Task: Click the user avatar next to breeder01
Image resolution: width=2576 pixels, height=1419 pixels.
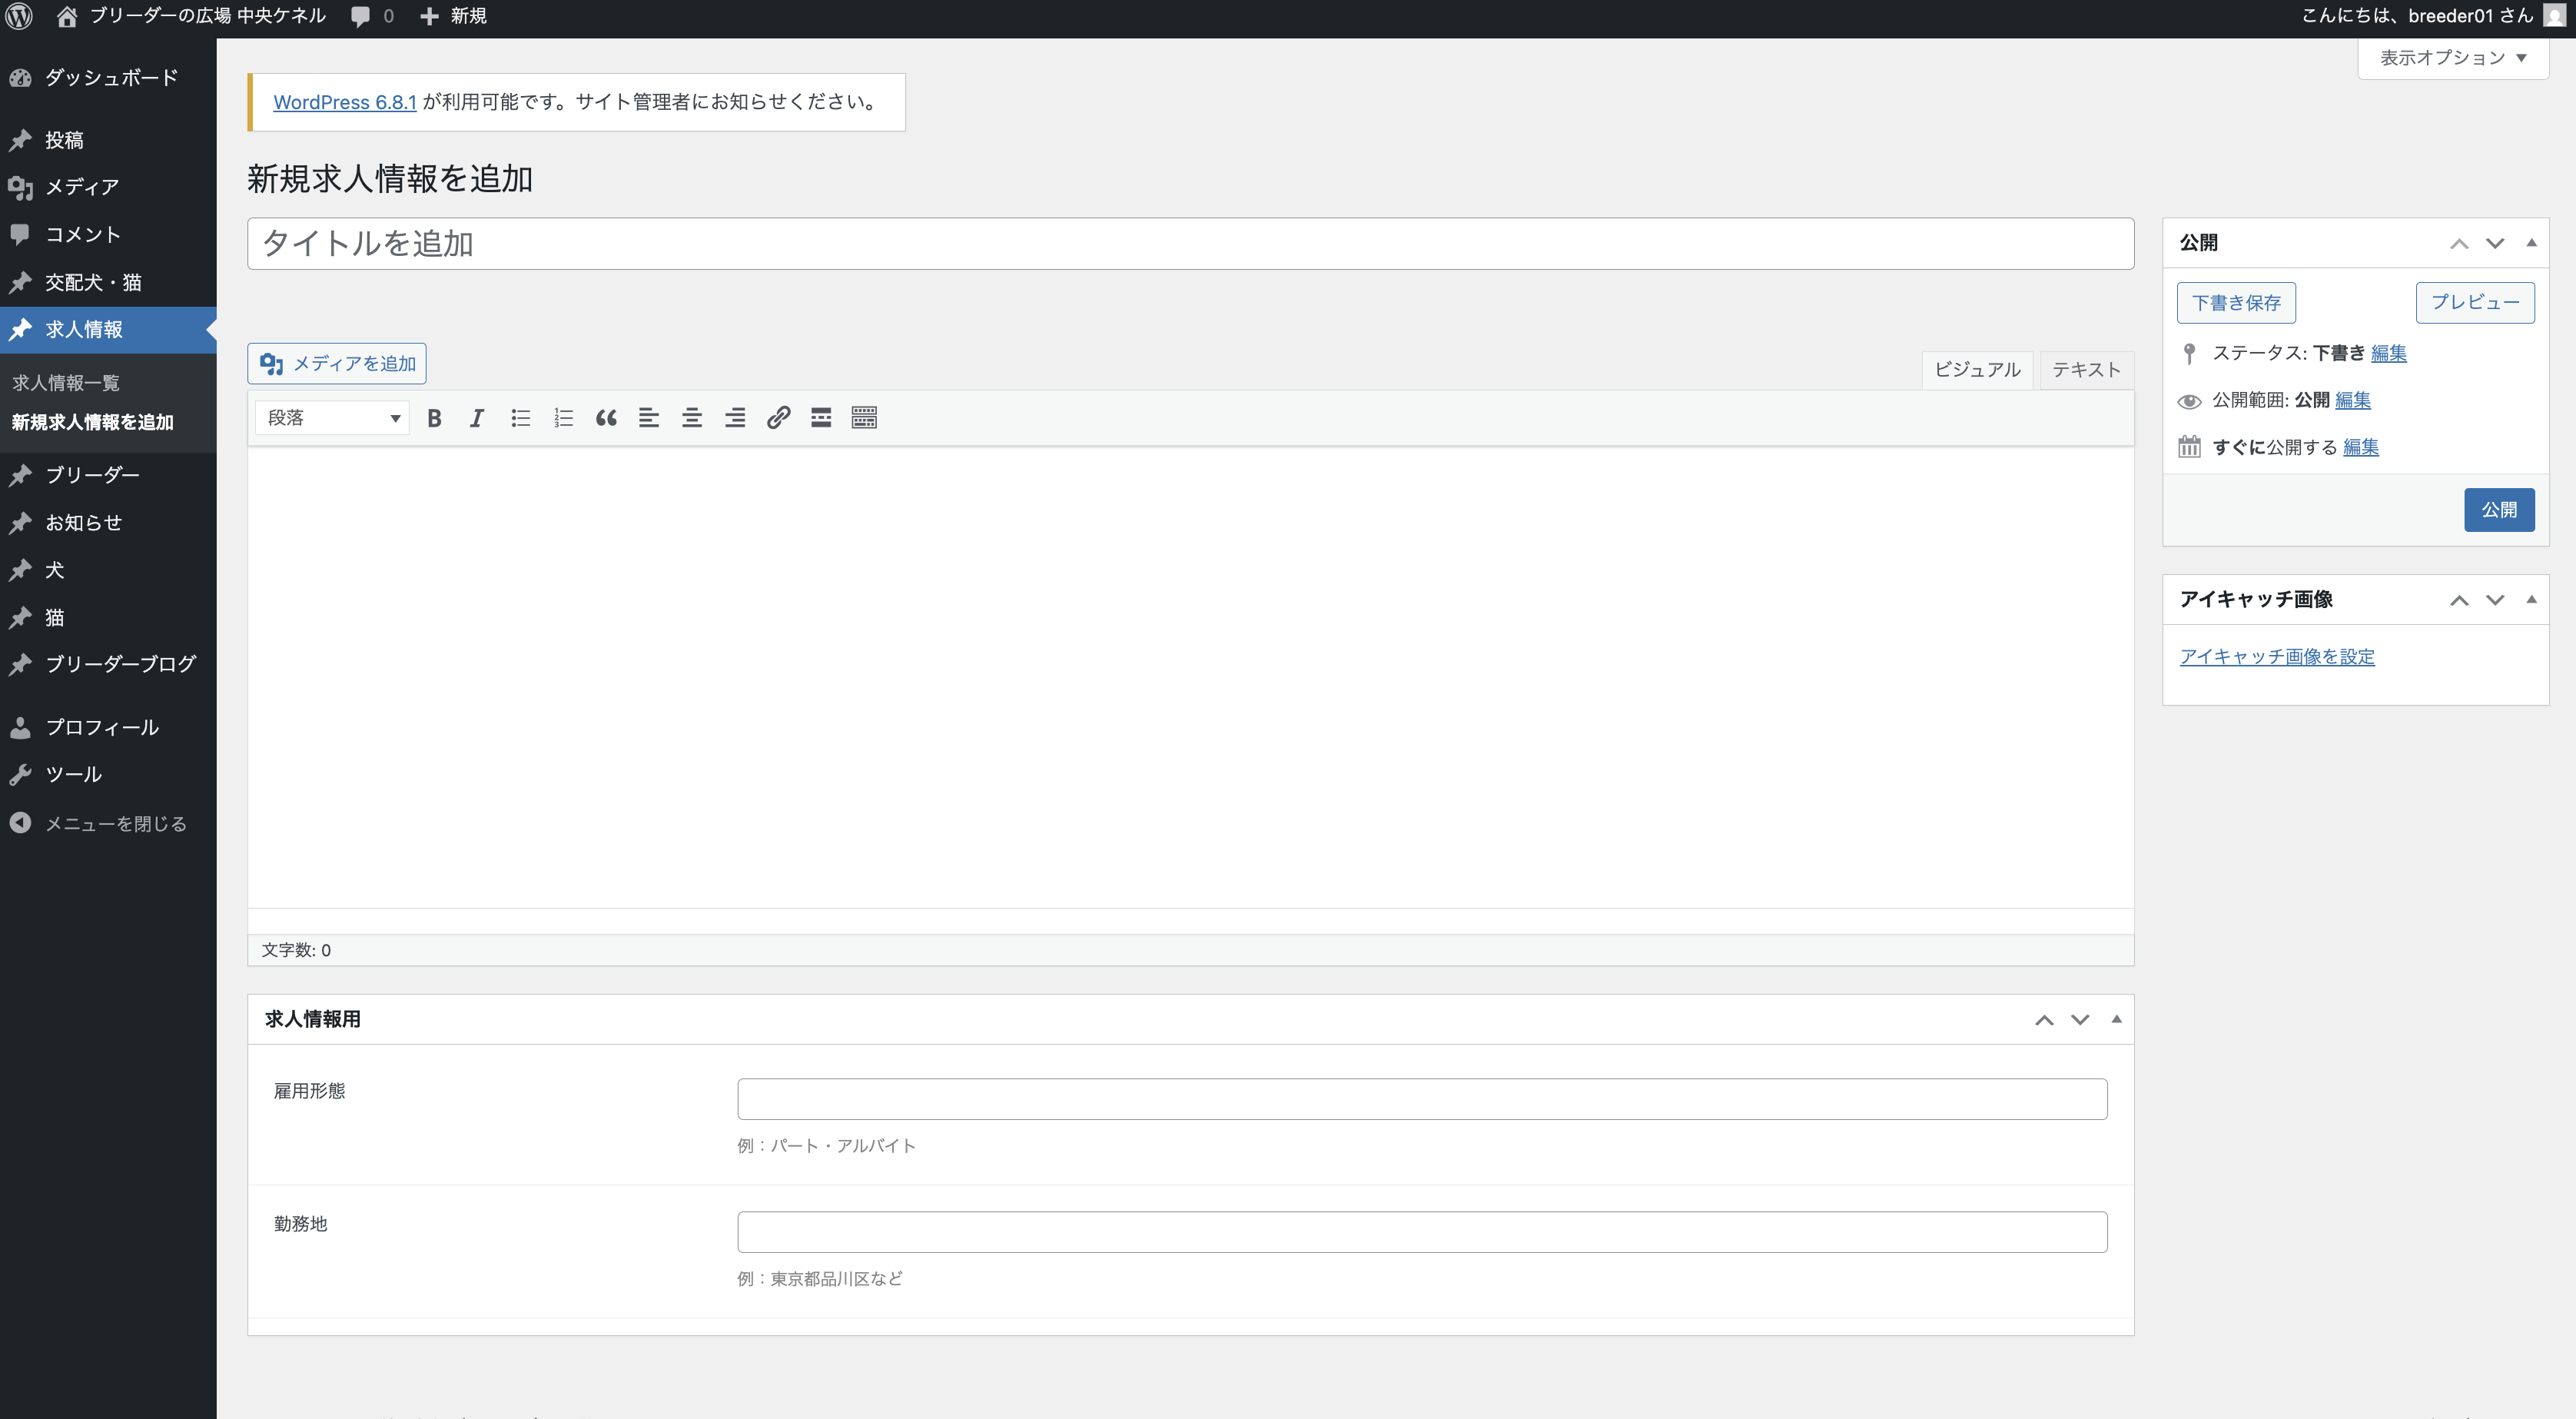Action: pos(2554,16)
